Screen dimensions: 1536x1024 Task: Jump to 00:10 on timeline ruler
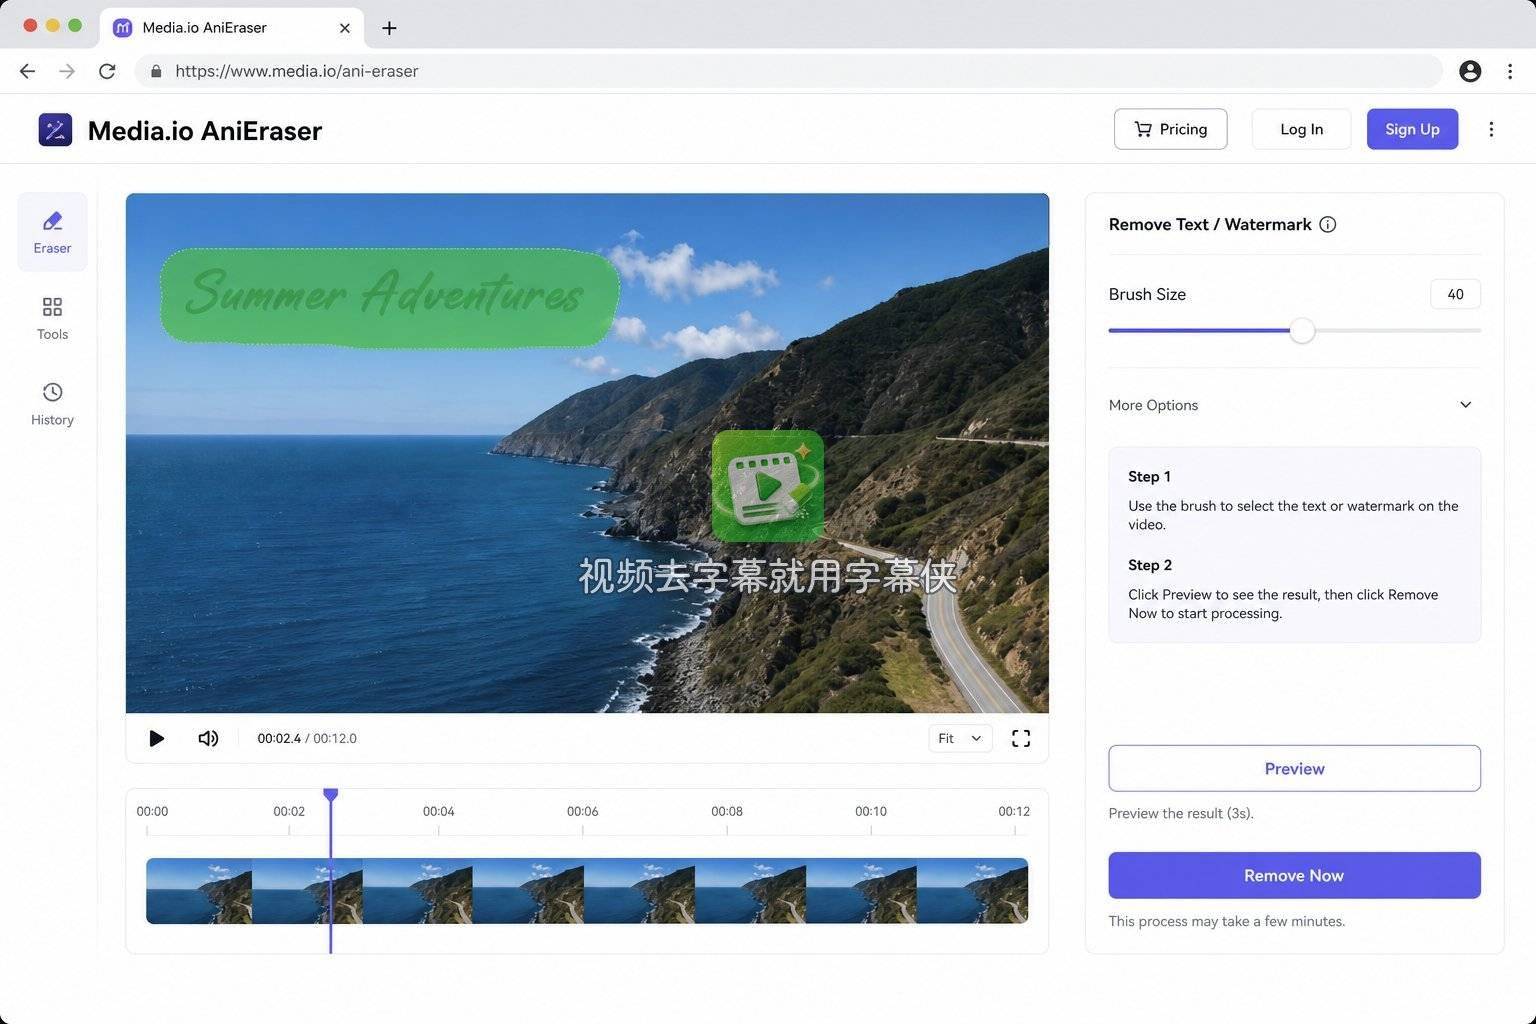(x=871, y=811)
